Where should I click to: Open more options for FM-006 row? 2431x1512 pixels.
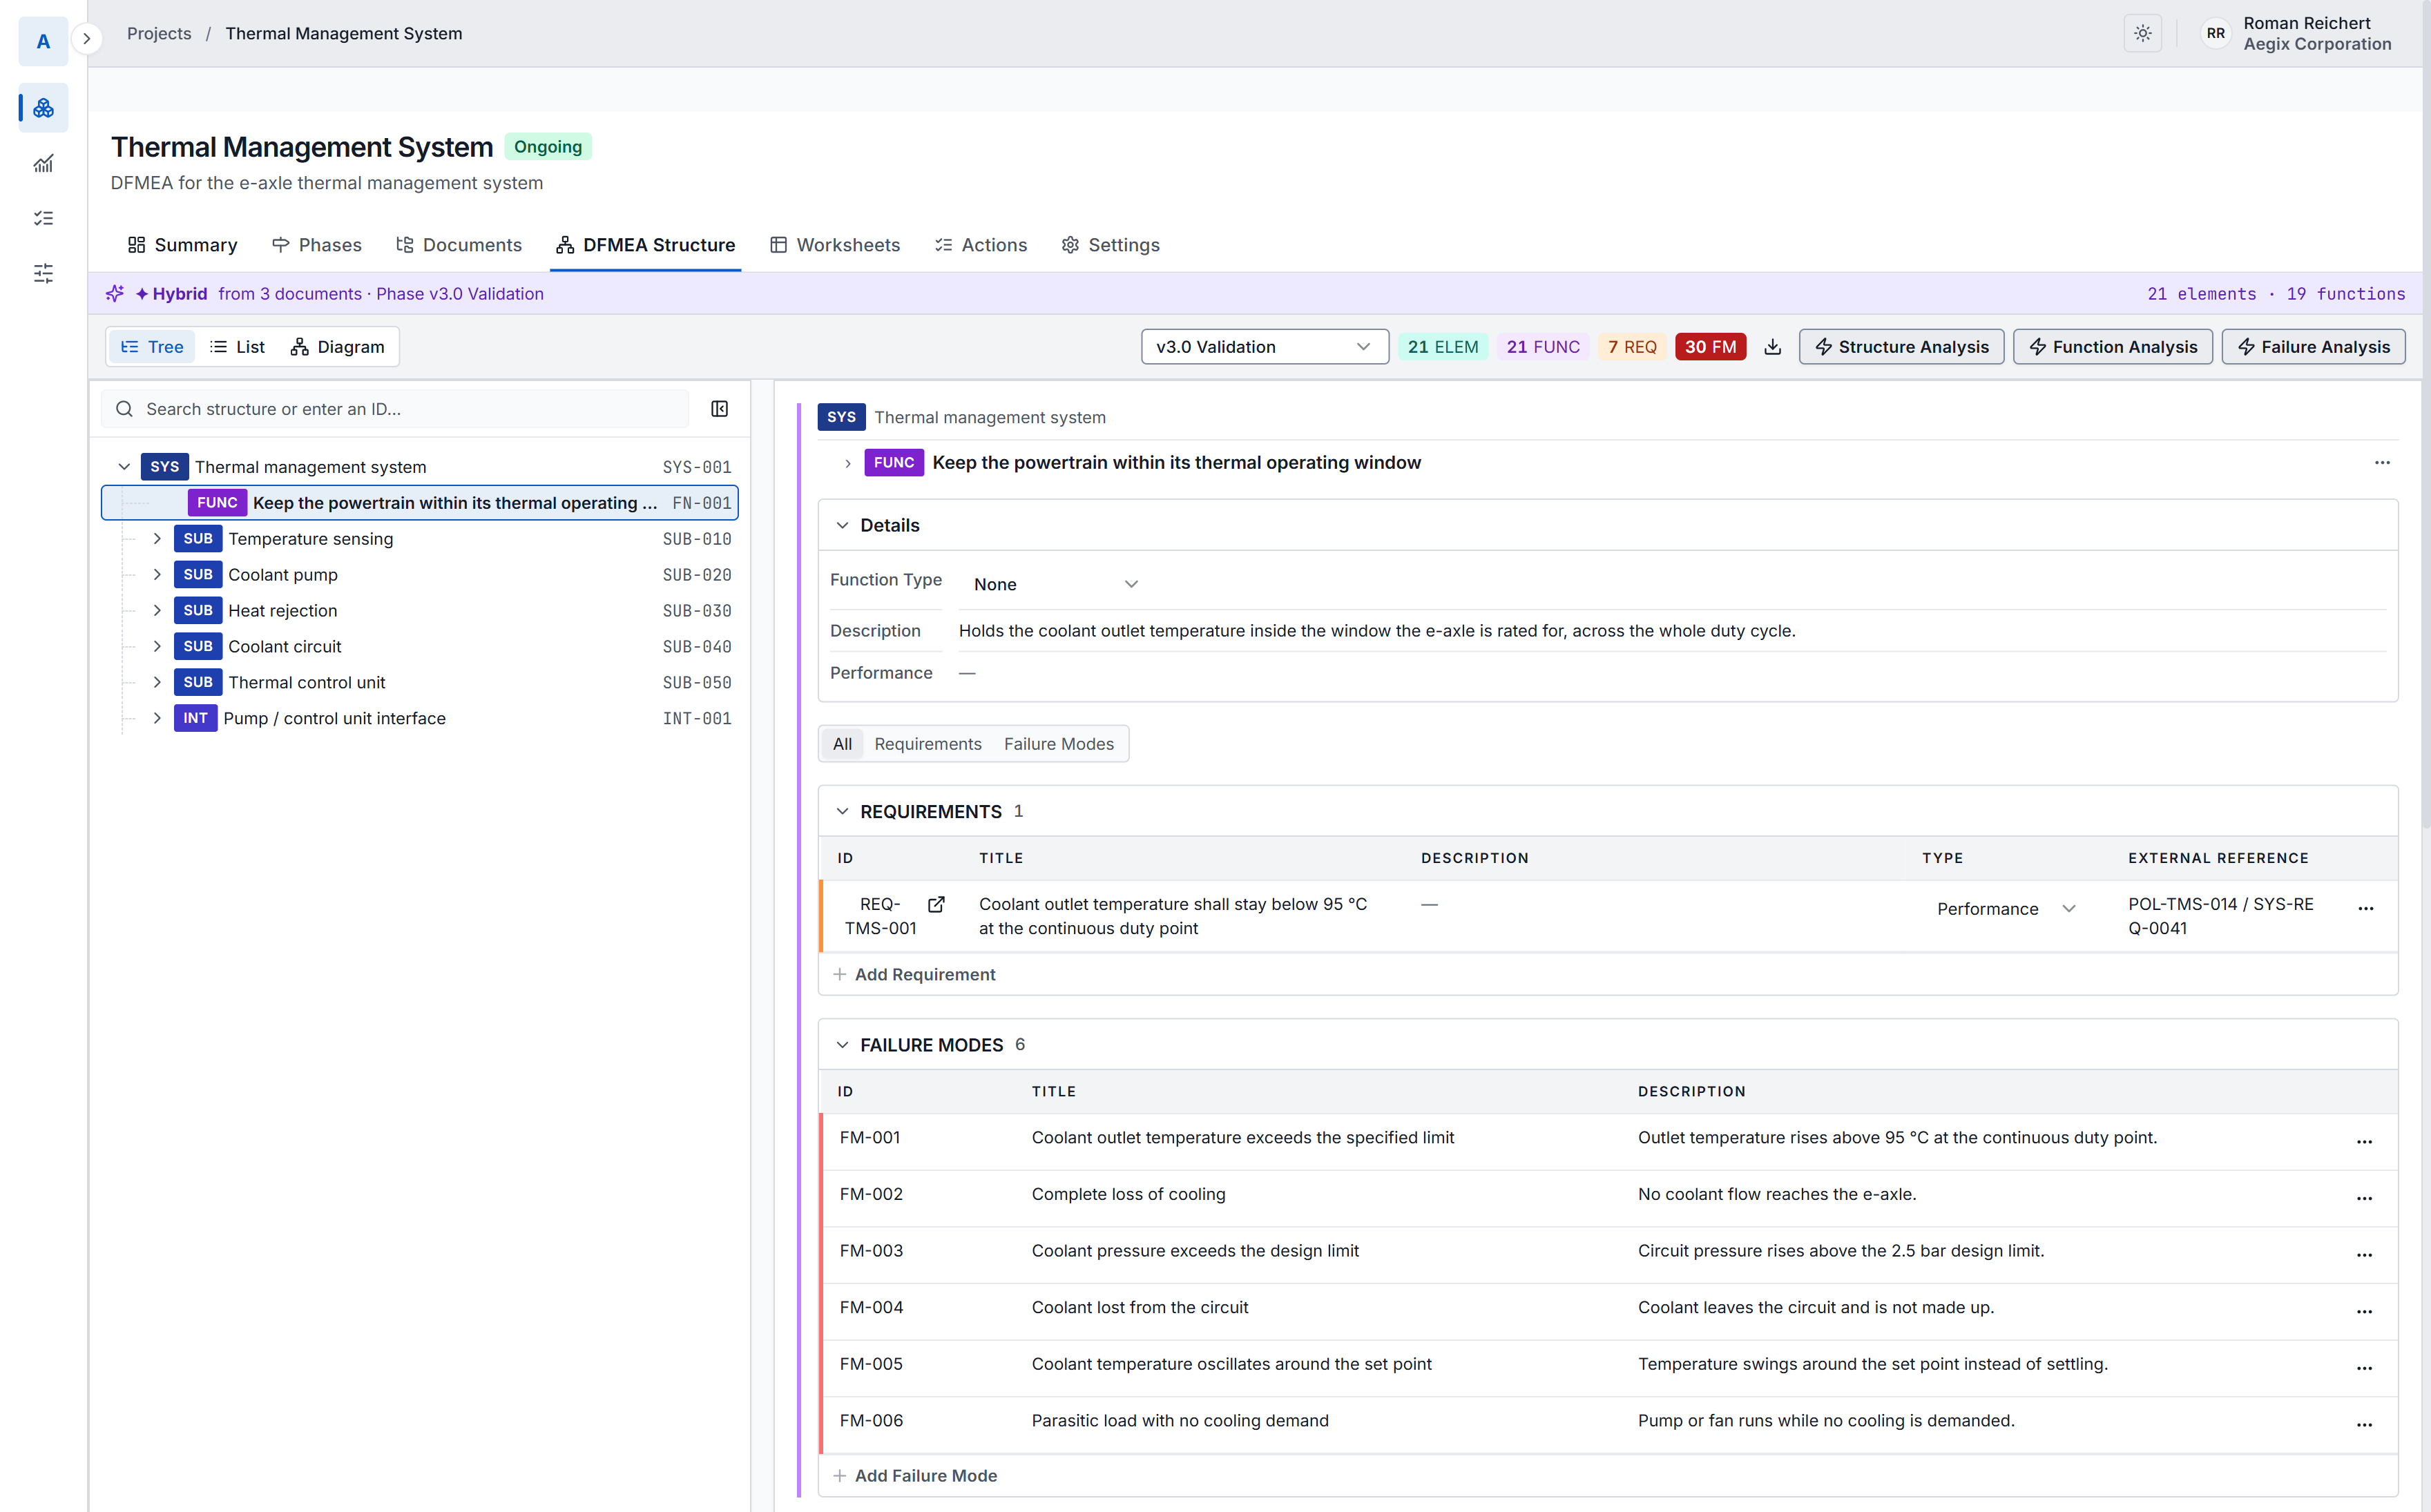point(2364,1425)
